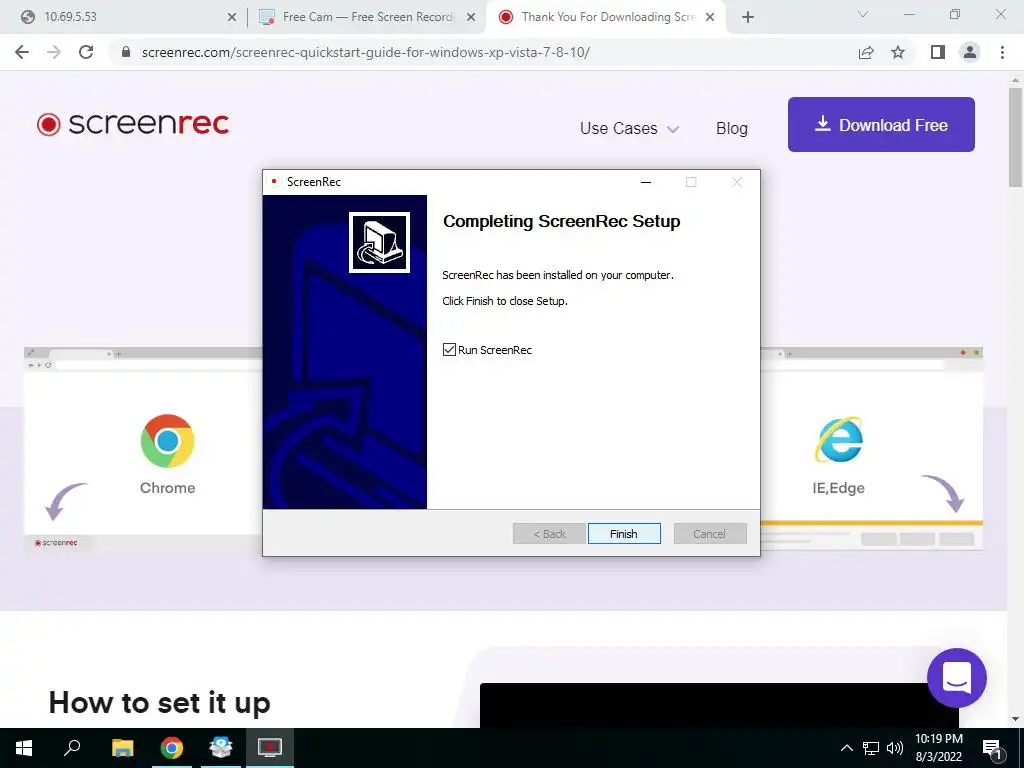Click the page vertical scrollbar thumb

(x=1015, y=137)
